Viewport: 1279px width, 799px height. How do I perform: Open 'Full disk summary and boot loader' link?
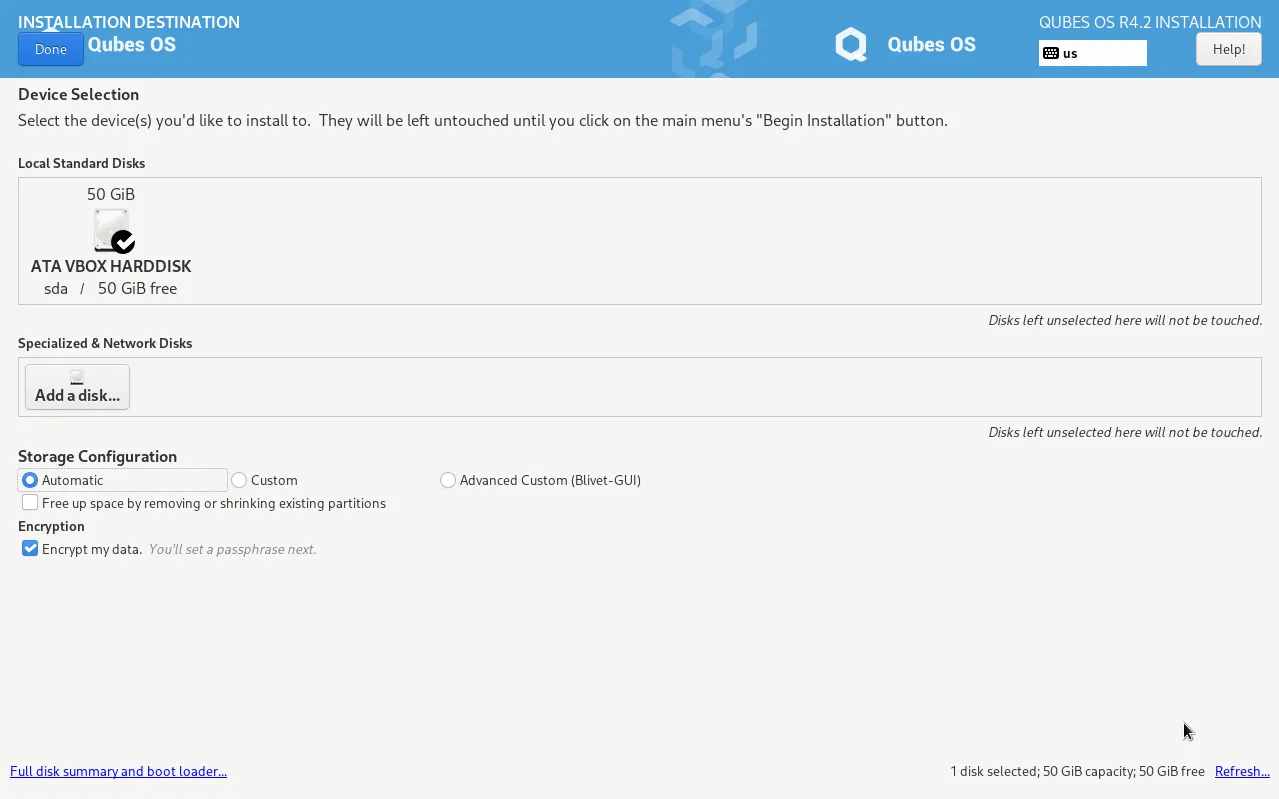[x=118, y=771]
